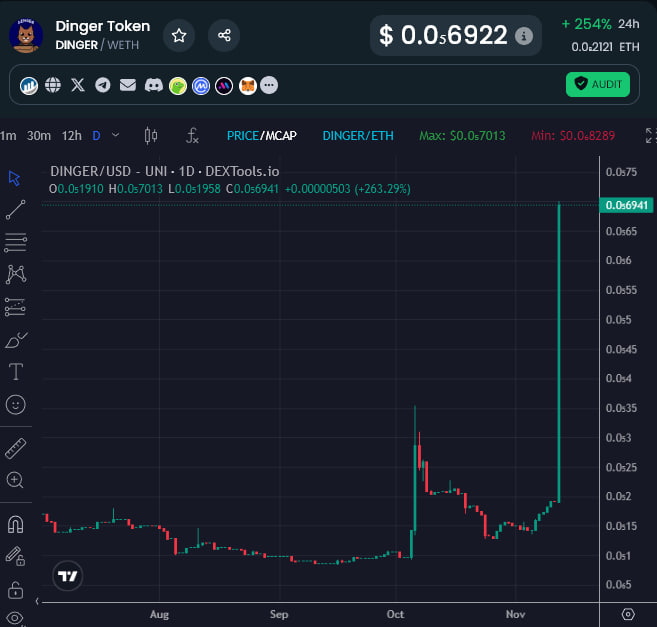Click the DINGER / WETH pair label
The height and width of the screenshot is (627, 657).
[x=97, y=45]
